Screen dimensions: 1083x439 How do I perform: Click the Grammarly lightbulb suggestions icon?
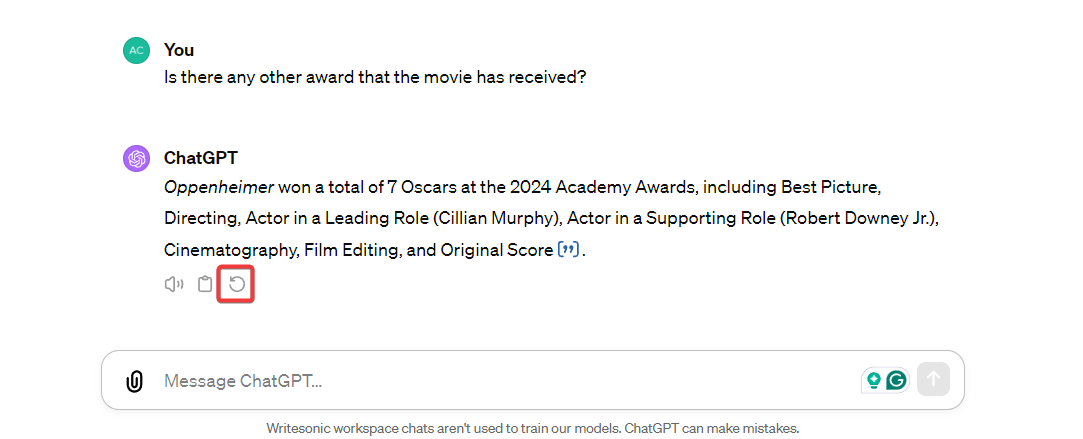(x=873, y=380)
